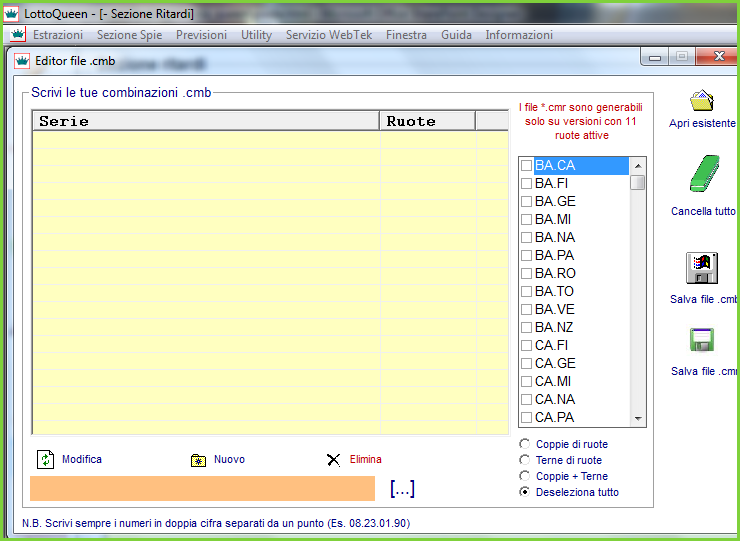Click the Cancella tutto label
The height and width of the screenshot is (541, 740).
(x=703, y=211)
